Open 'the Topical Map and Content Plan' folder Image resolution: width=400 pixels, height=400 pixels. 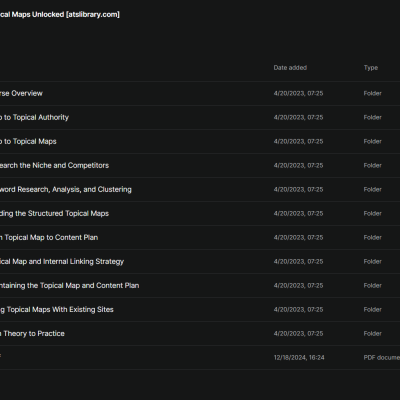pyautogui.click(x=70, y=285)
